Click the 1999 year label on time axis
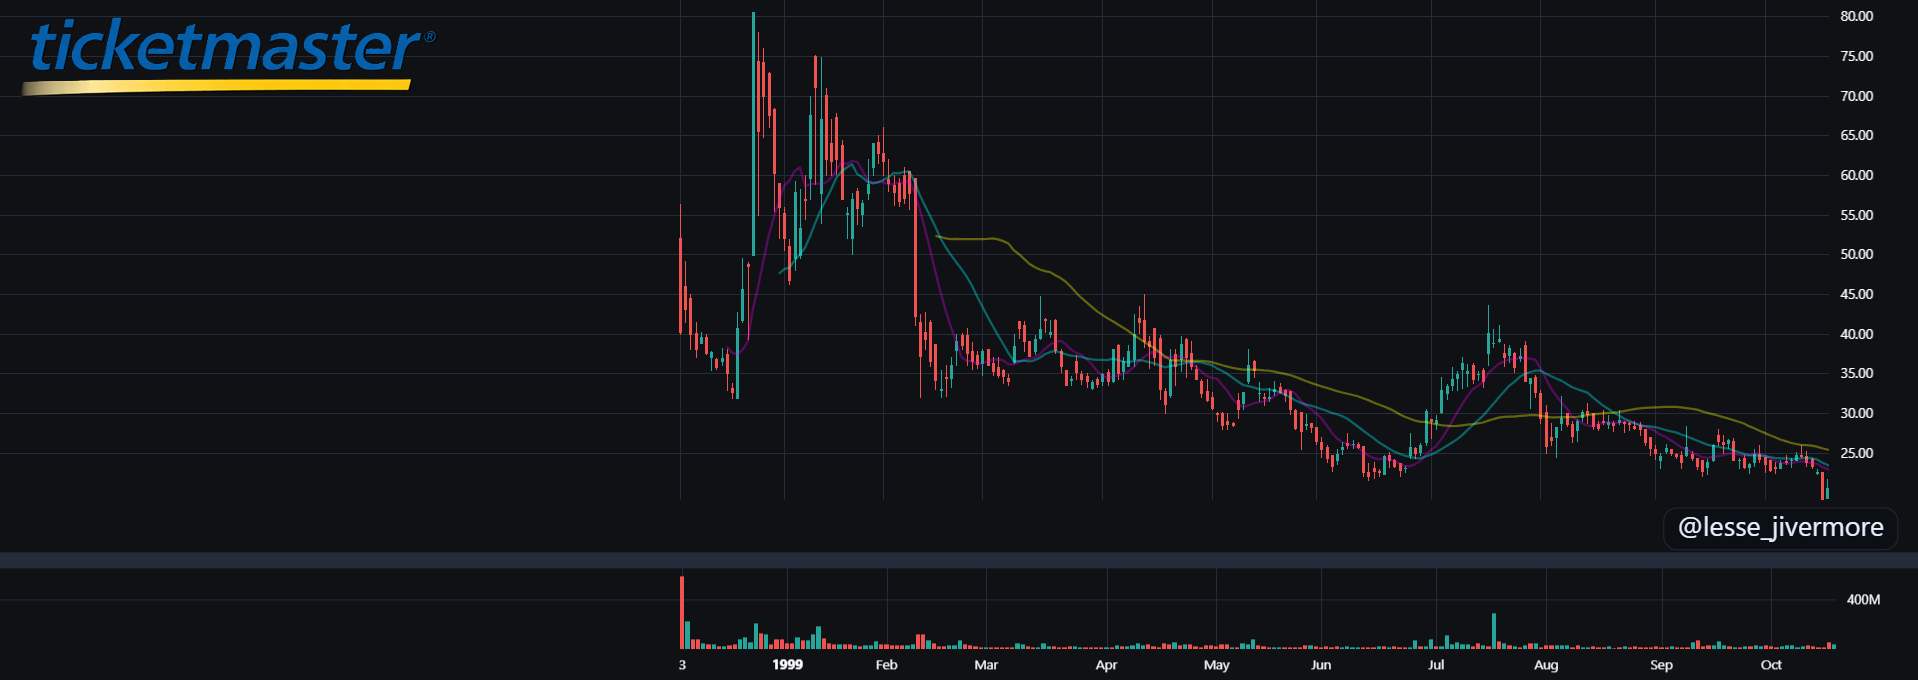Screen dimensions: 1918x680 coord(787,664)
